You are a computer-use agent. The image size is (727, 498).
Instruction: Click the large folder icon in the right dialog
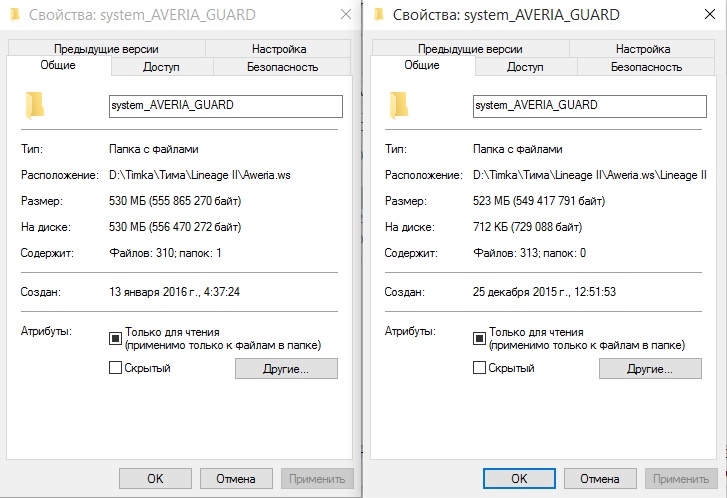point(399,105)
